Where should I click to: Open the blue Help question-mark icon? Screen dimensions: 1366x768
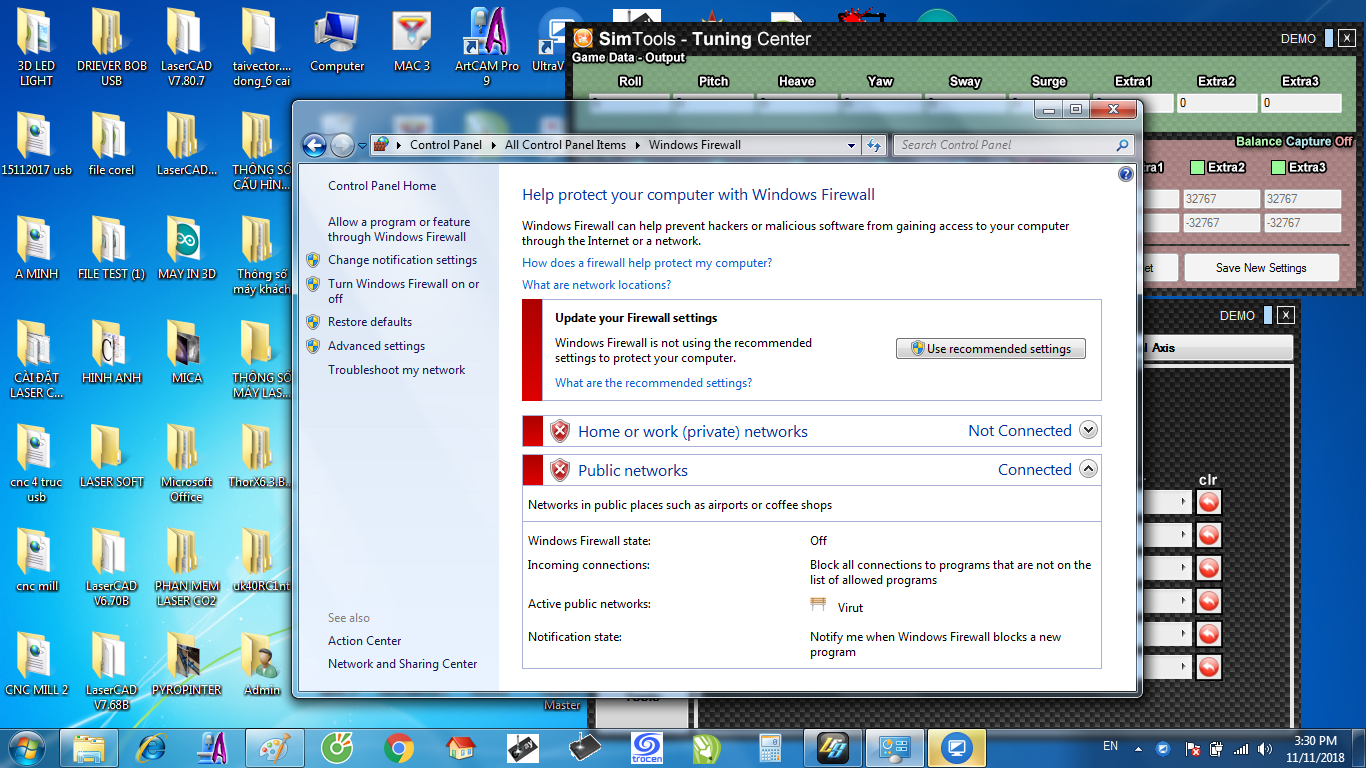(x=1126, y=174)
